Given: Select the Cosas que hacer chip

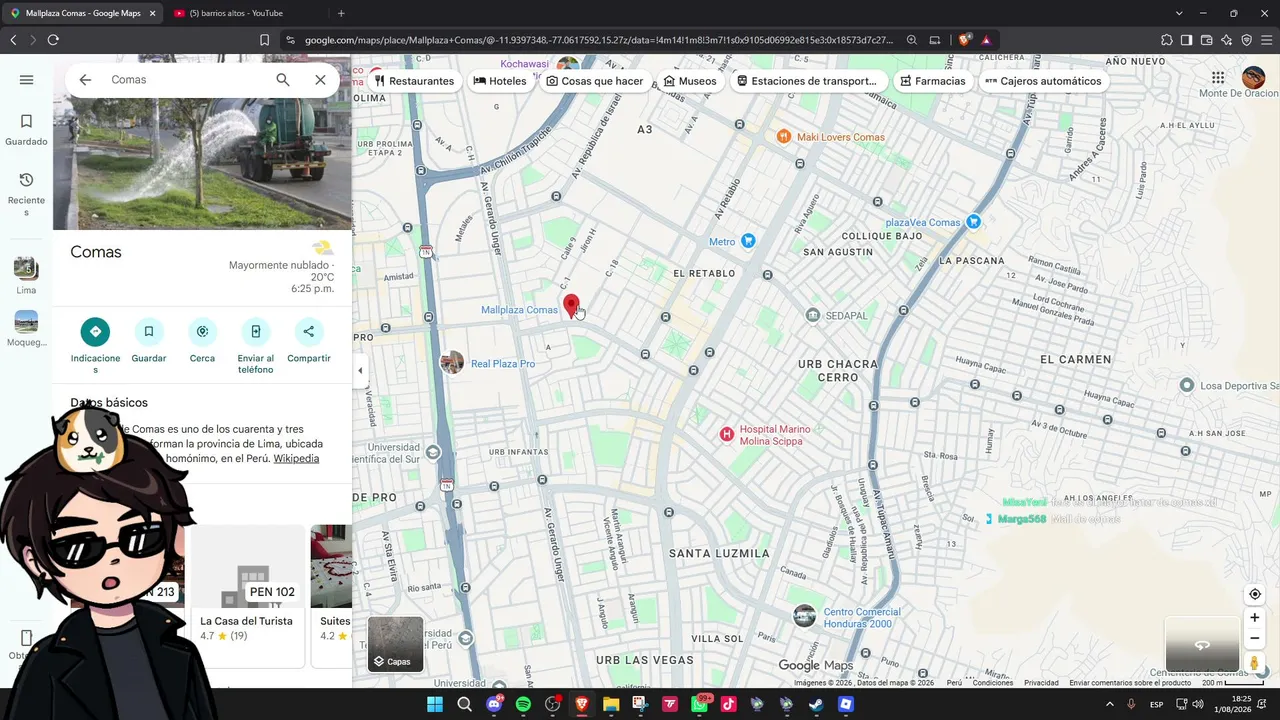Looking at the screenshot, I should 595,81.
